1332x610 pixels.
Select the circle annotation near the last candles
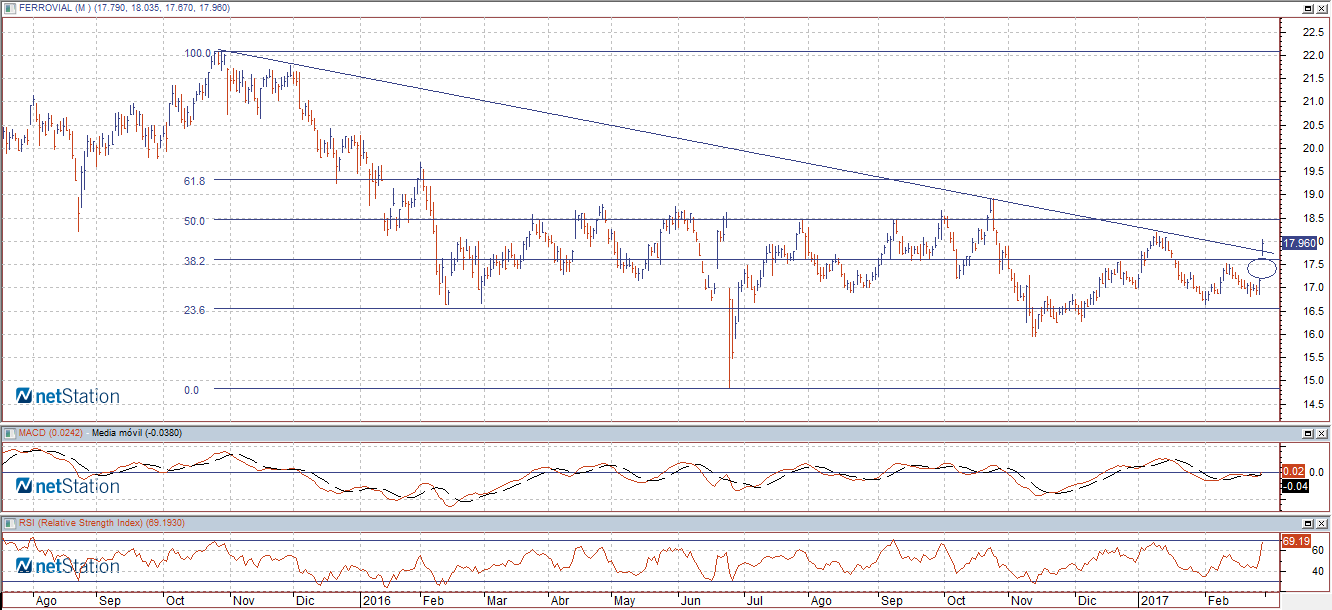1262,267
